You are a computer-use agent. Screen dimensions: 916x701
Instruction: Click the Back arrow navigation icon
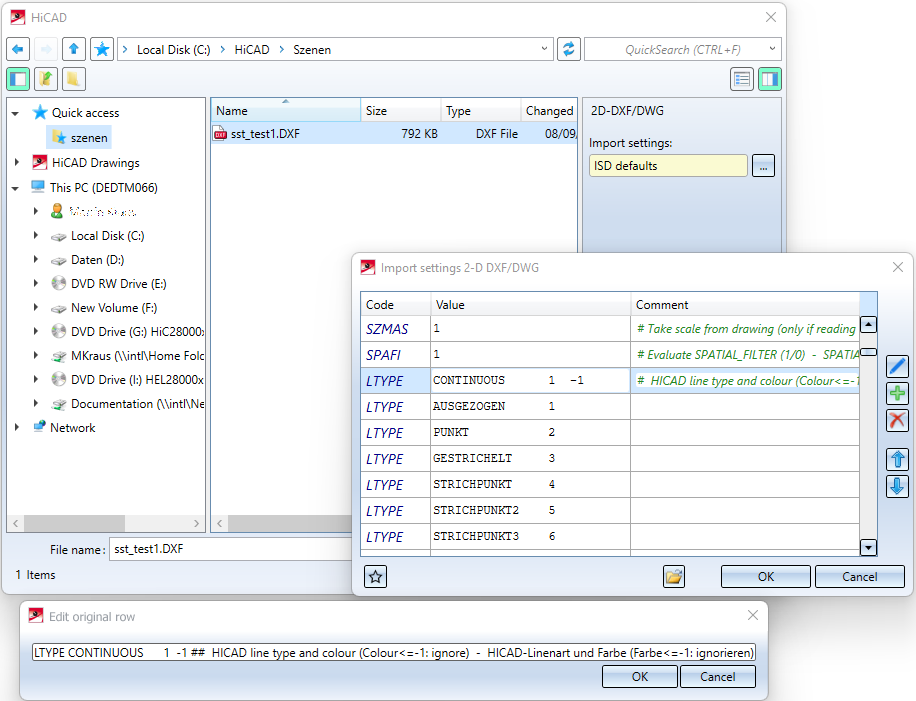(x=18, y=49)
